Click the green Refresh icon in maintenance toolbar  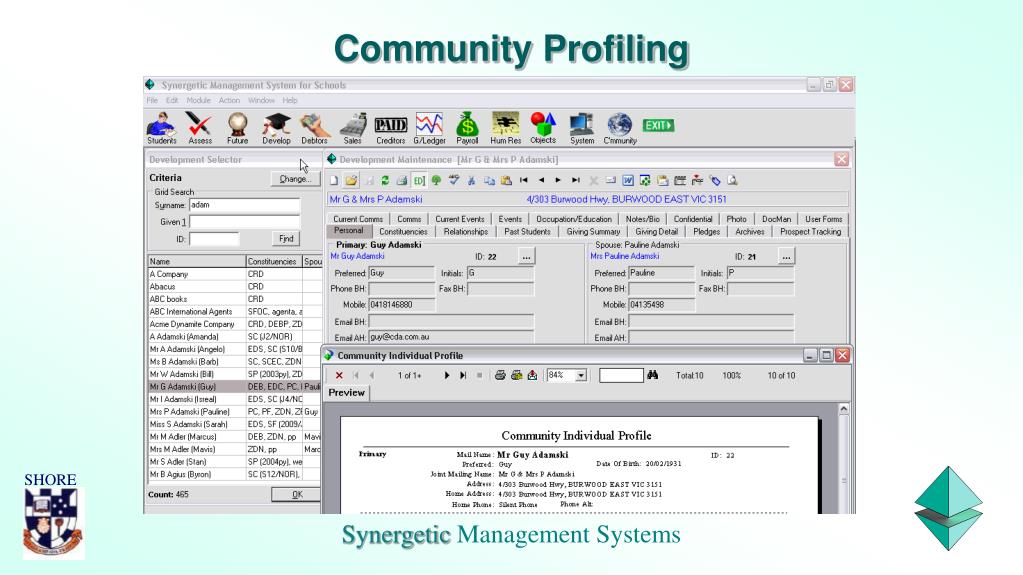tap(385, 181)
